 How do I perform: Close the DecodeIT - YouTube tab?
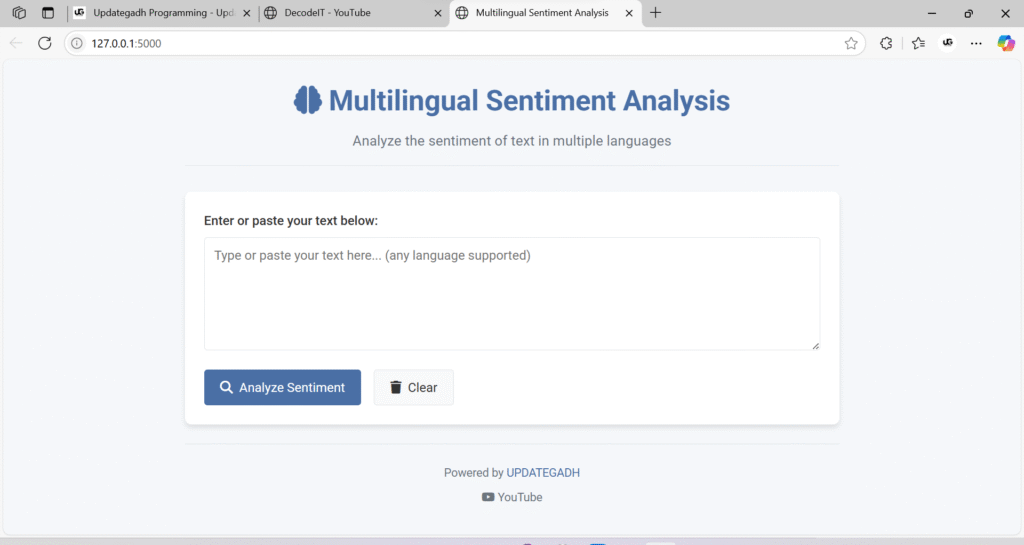(x=438, y=13)
